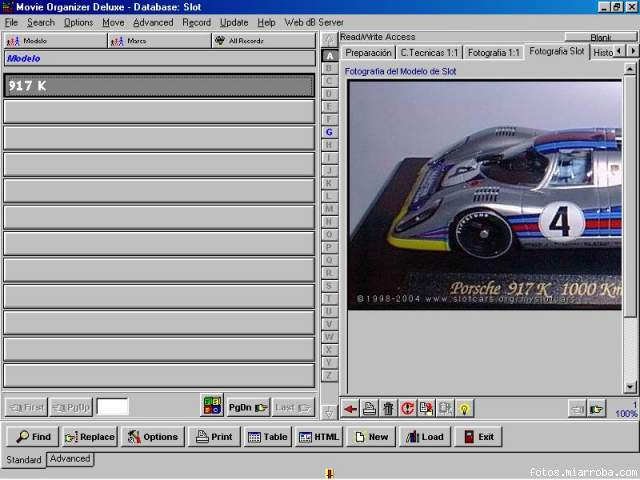640x480 pixels.
Task: Click the Blank button
Action: [600, 37]
